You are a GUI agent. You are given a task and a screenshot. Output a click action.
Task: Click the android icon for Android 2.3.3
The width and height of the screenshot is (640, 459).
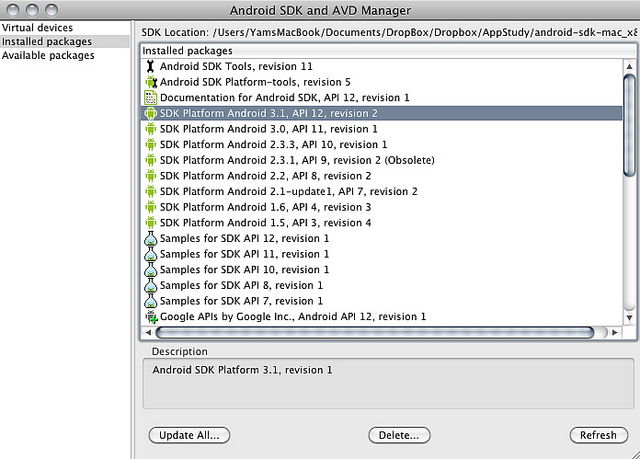tap(151, 144)
